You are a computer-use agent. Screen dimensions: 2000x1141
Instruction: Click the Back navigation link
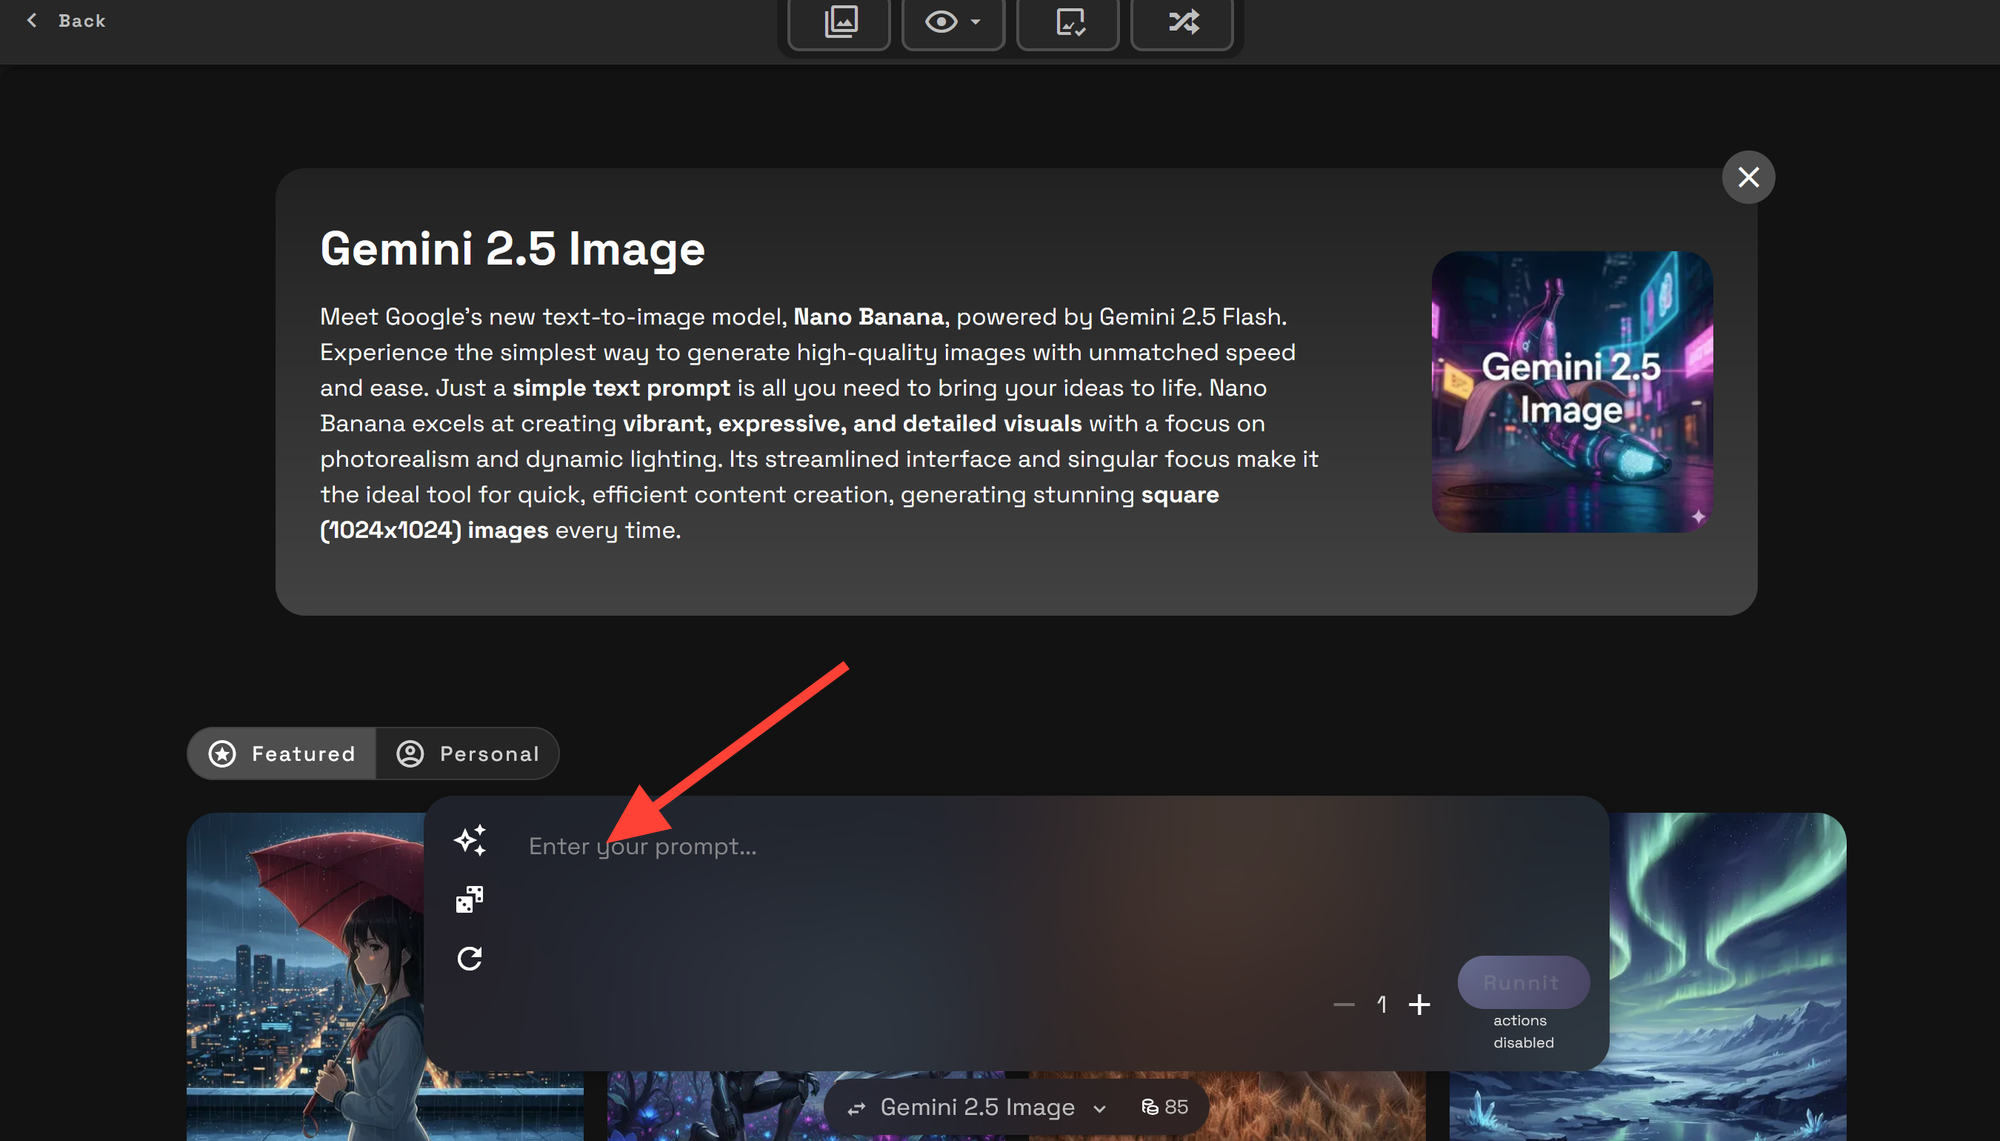65,20
